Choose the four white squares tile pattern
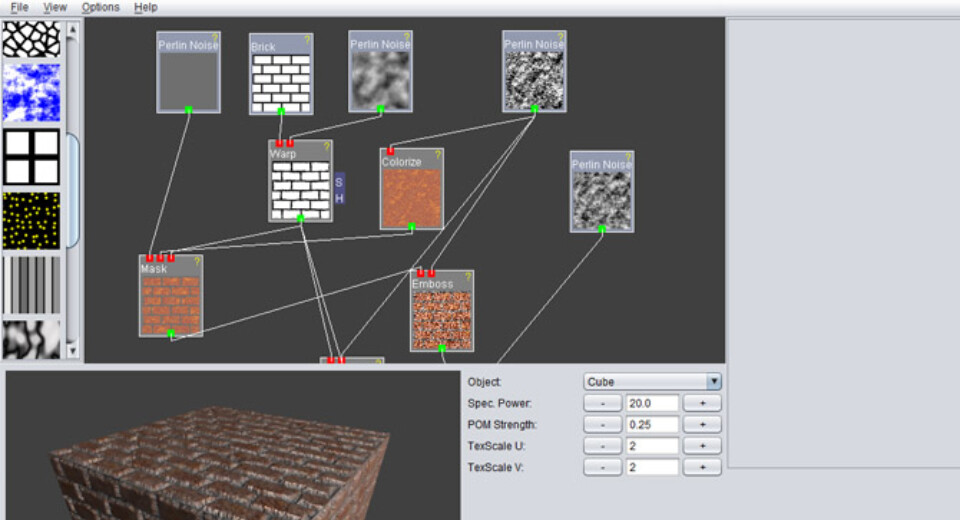 pyautogui.click(x=31, y=157)
